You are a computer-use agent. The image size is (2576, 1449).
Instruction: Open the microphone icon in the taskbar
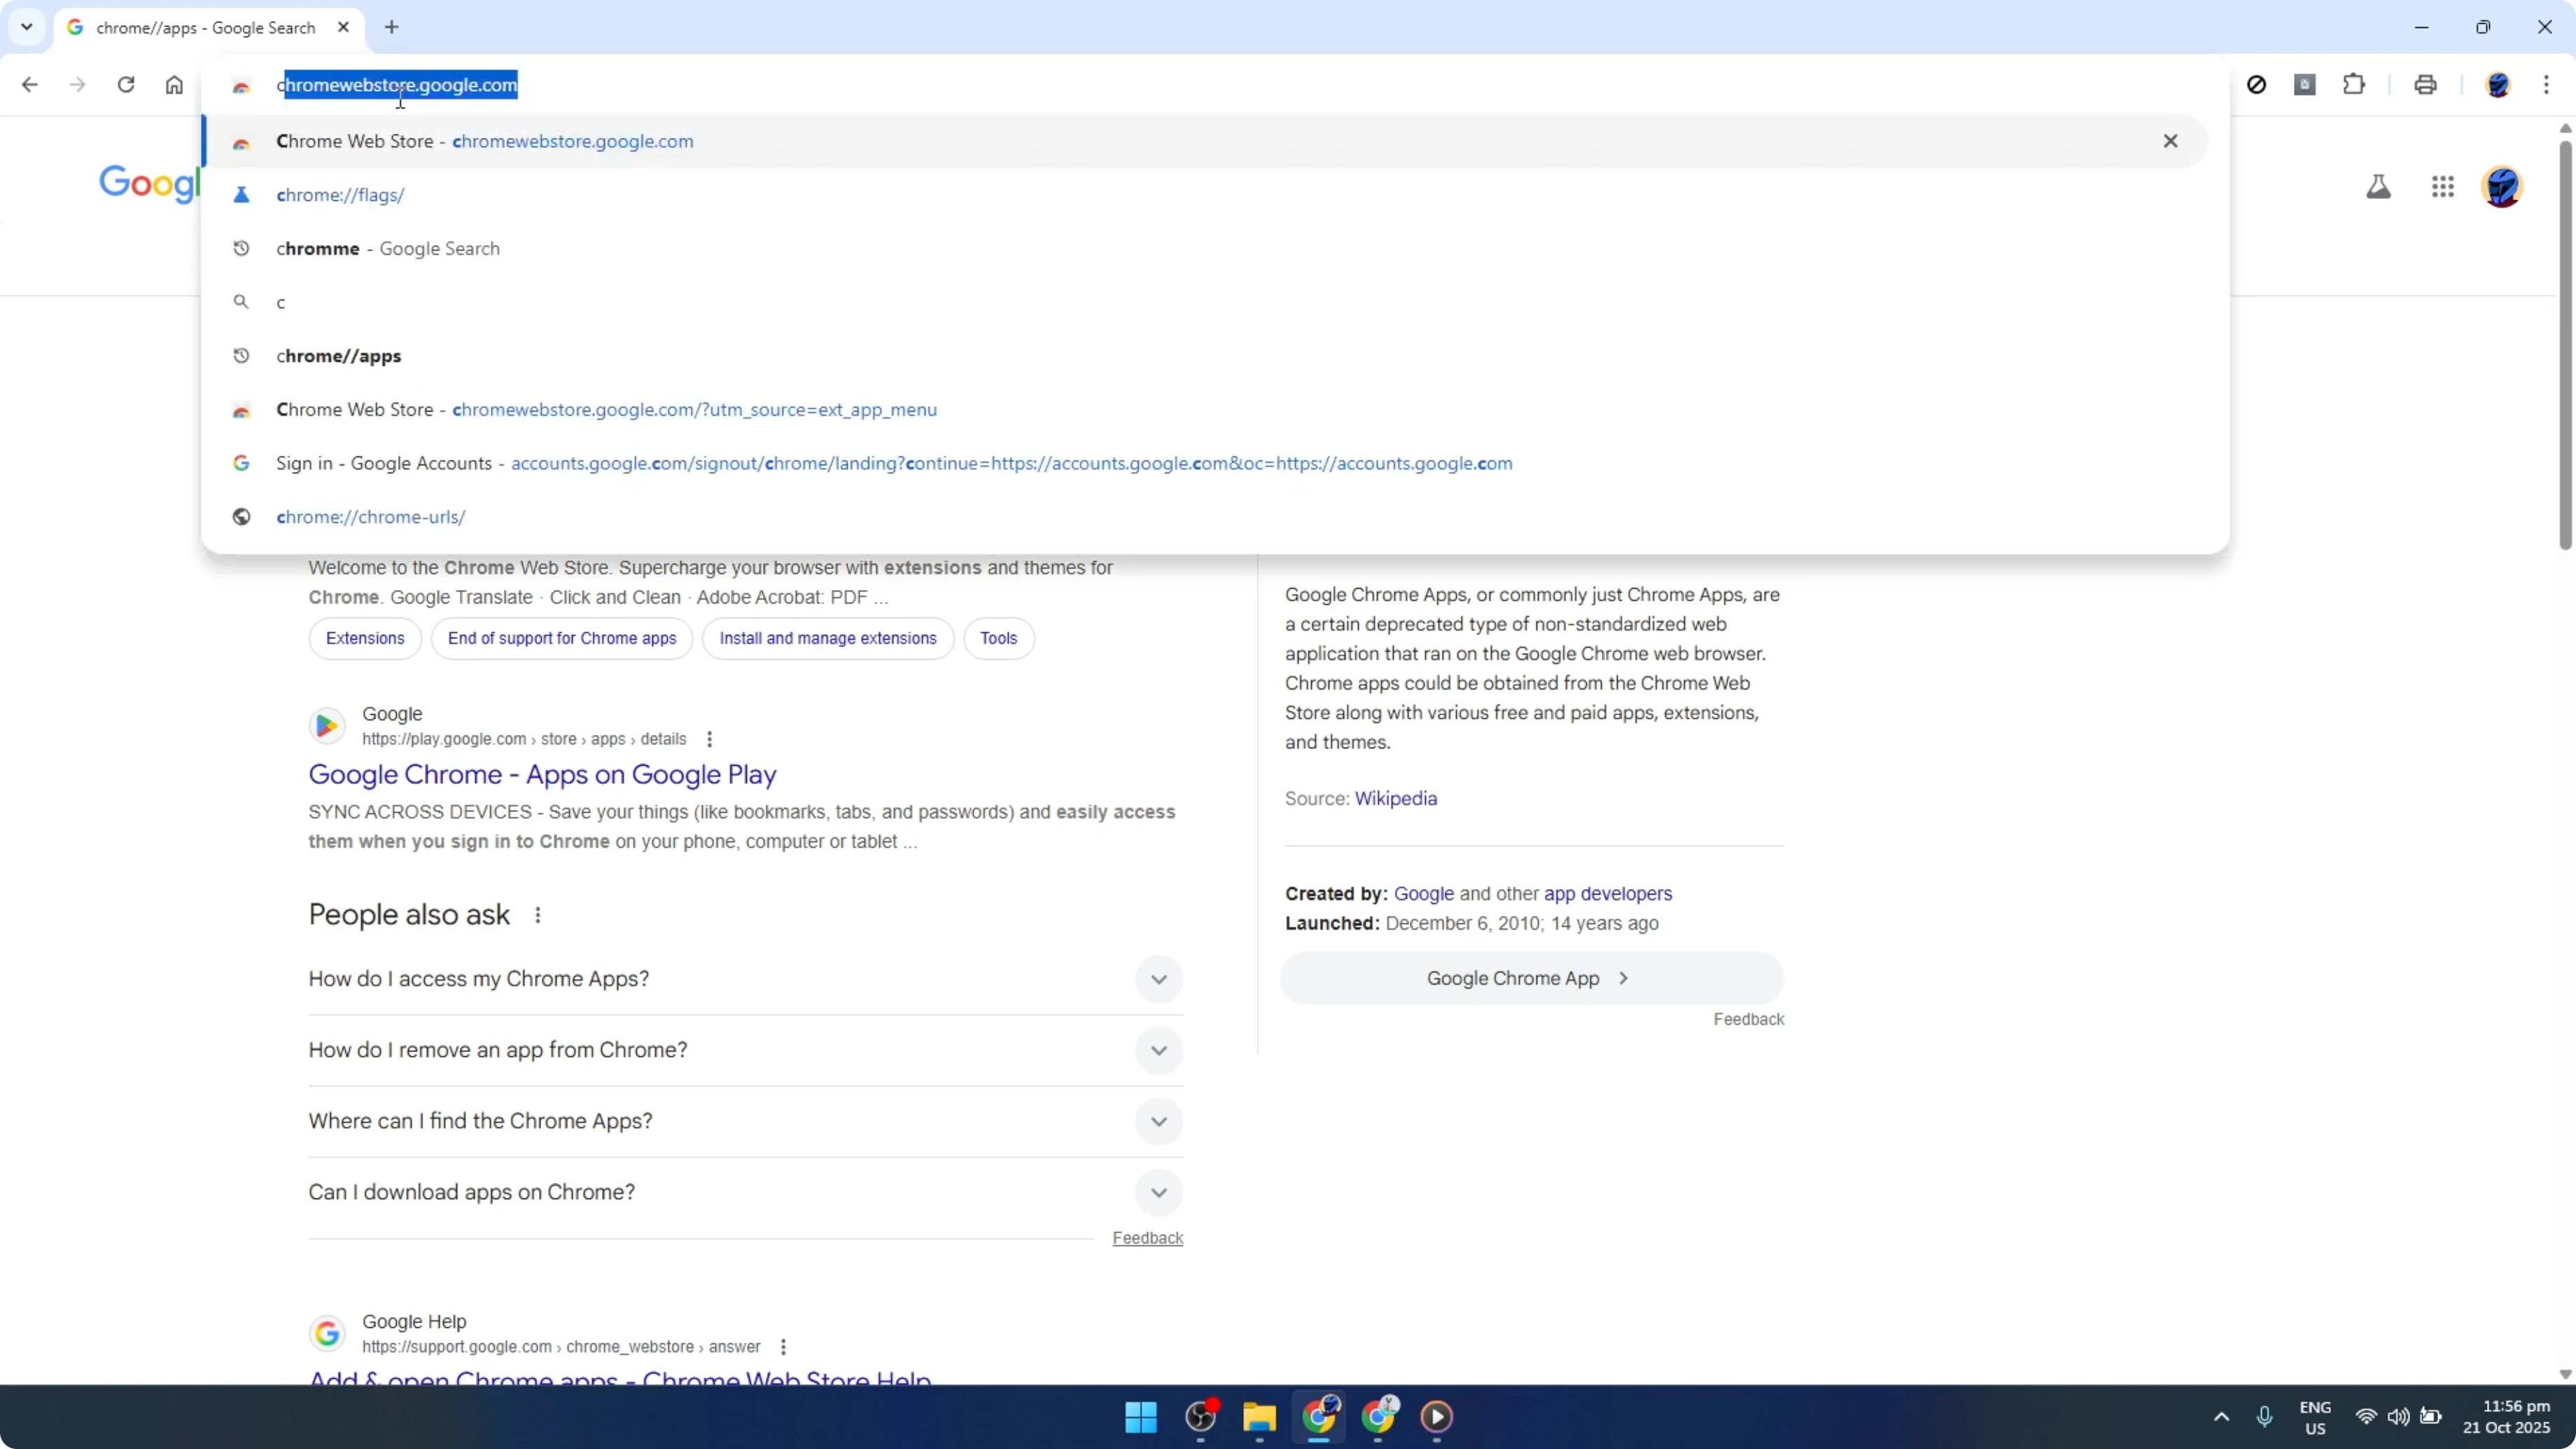[2266, 1417]
